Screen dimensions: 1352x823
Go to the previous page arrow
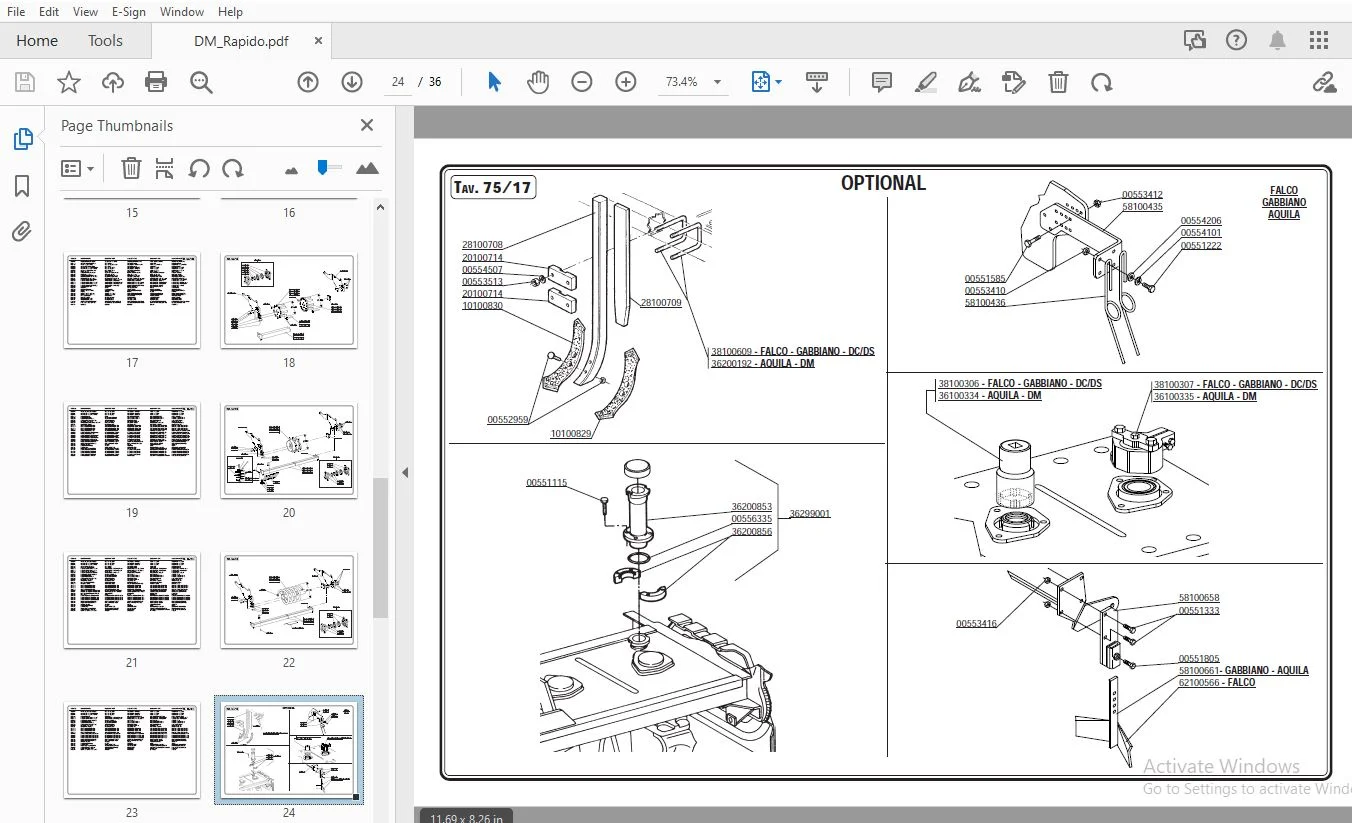308,82
